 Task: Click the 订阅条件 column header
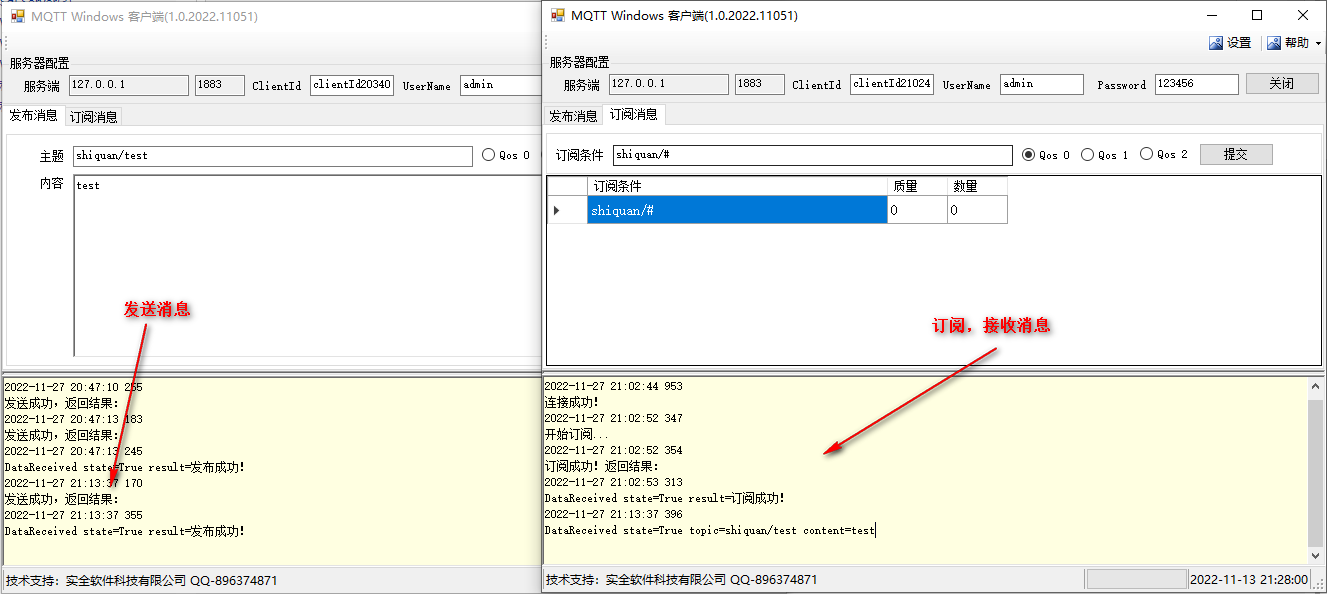point(737,187)
